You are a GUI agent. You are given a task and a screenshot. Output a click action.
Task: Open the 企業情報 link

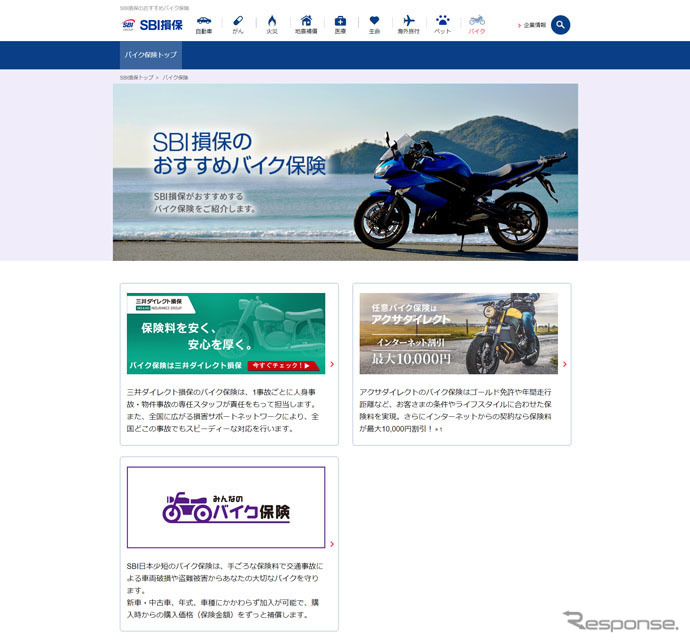(x=532, y=25)
